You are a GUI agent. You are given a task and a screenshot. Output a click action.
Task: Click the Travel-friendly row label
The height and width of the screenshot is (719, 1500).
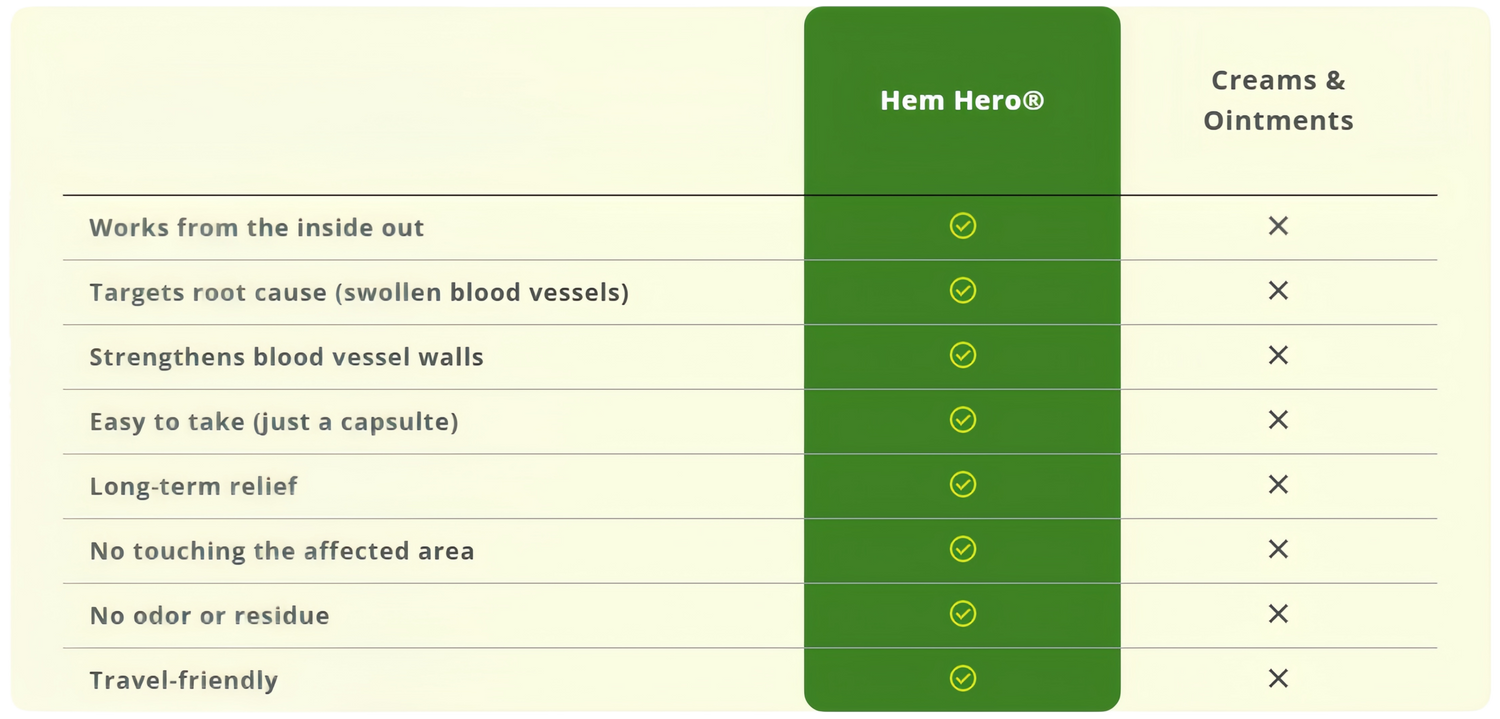[184, 681]
